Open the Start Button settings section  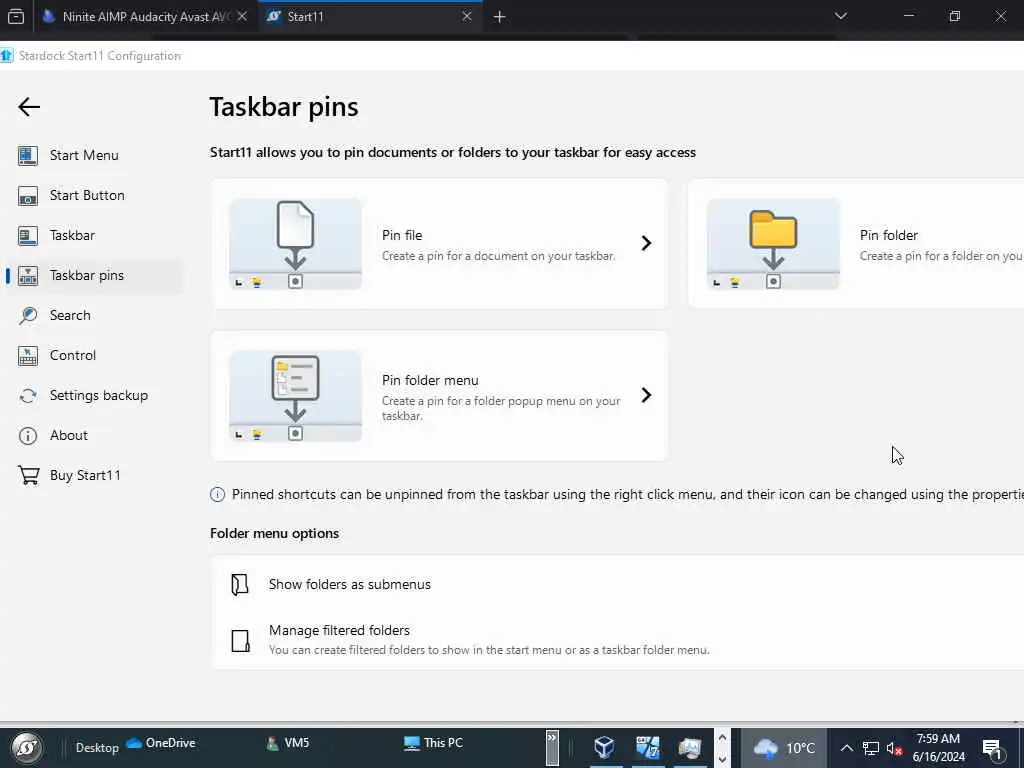[87, 195]
